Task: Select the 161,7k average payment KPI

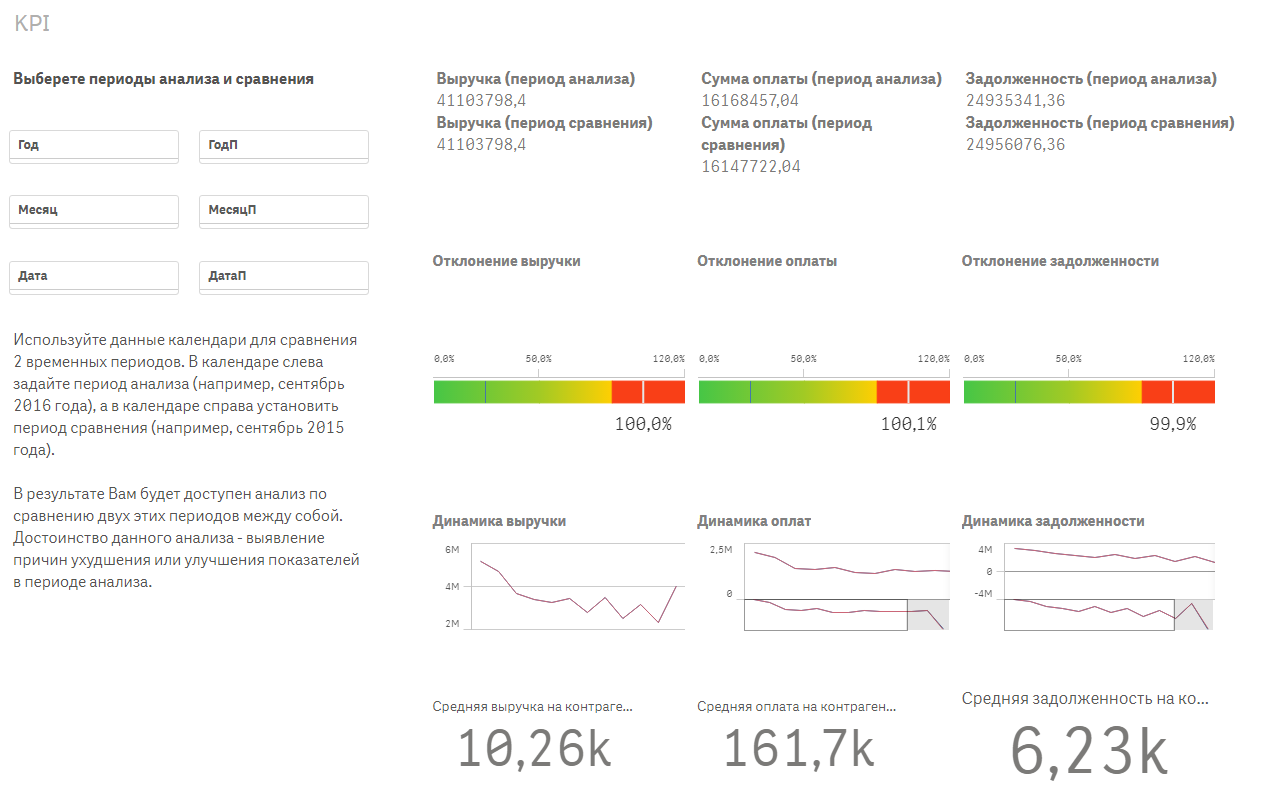Action: pos(798,750)
